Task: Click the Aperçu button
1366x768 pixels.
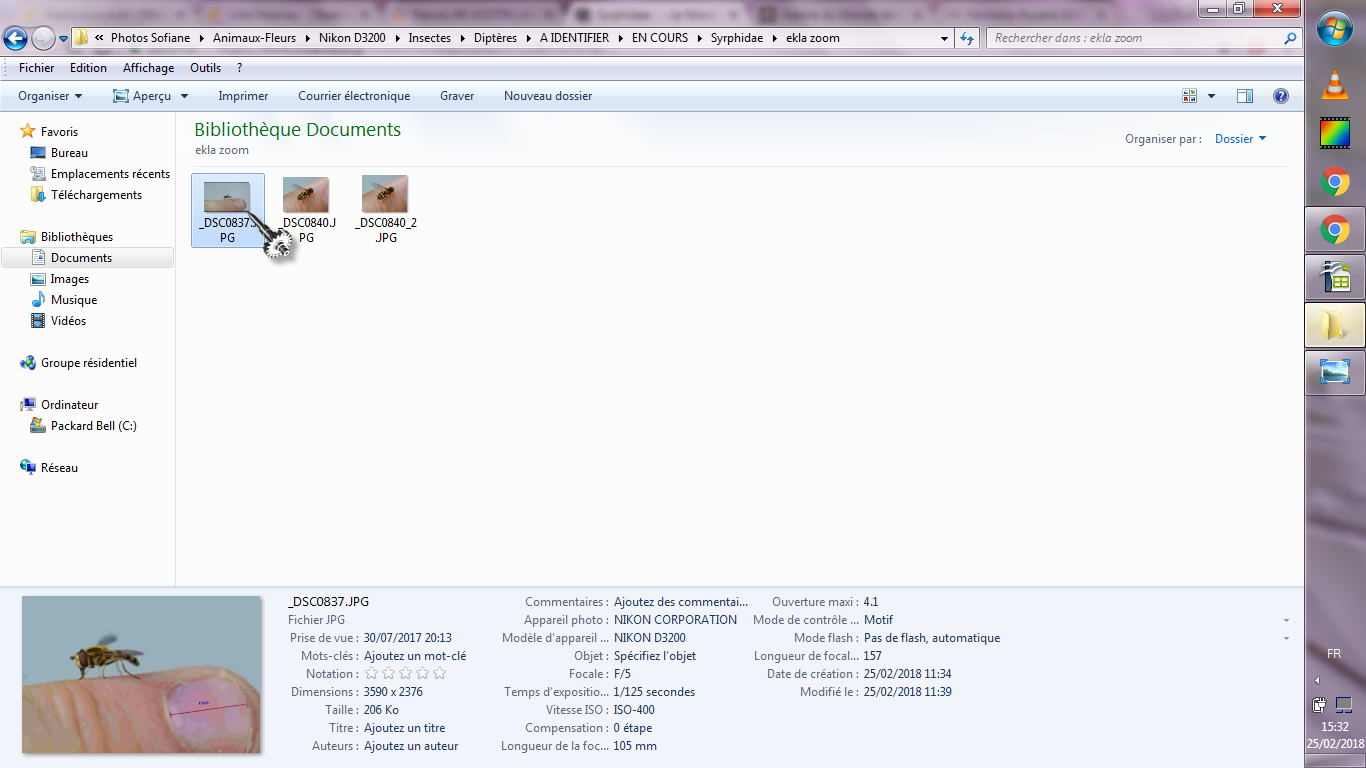Action: (x=142, y=96)
